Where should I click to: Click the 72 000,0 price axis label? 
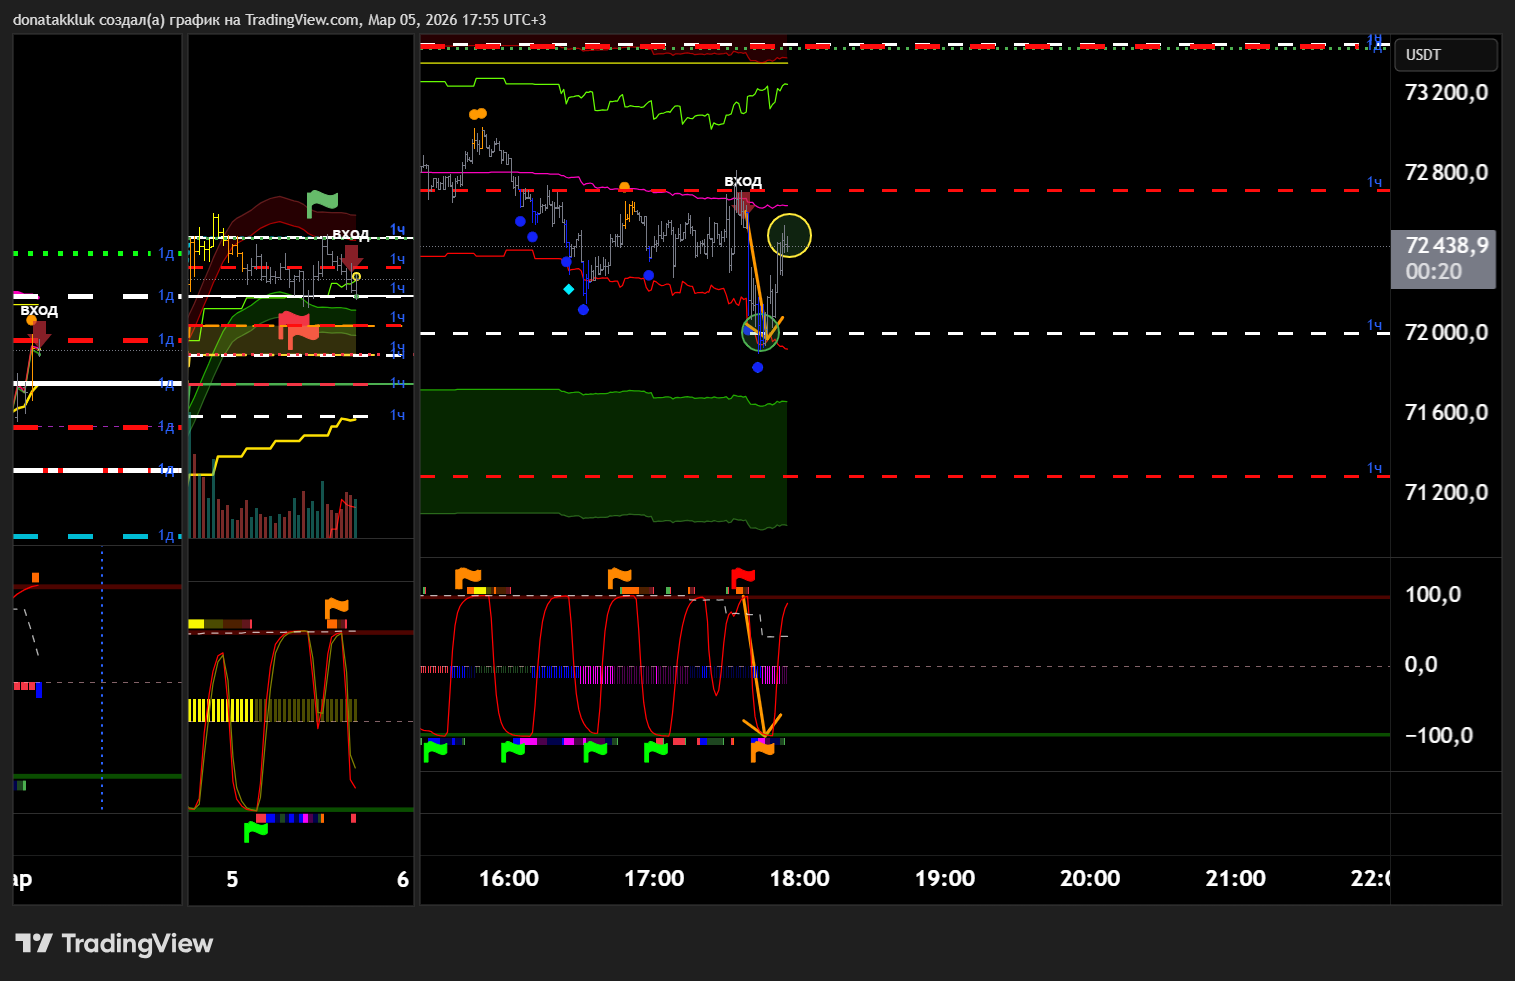tap(1445, 333)
